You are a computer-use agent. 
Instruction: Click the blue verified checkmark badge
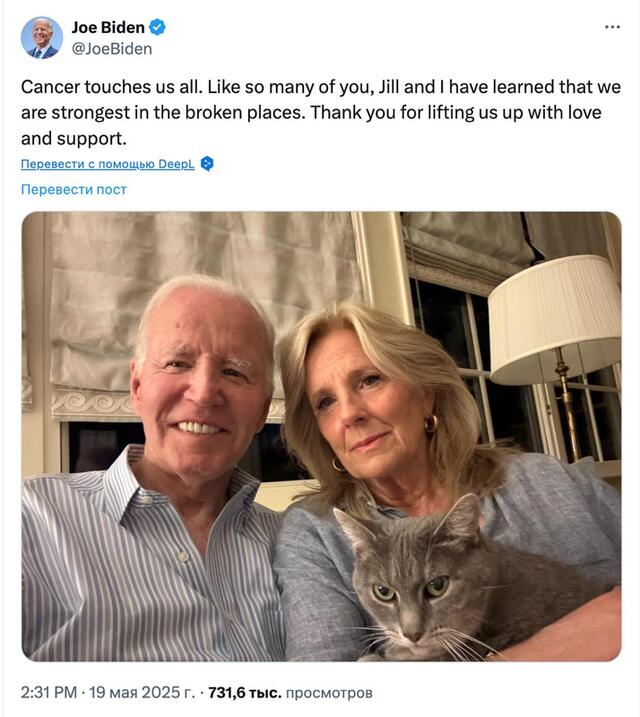click(x=156, y=27)
